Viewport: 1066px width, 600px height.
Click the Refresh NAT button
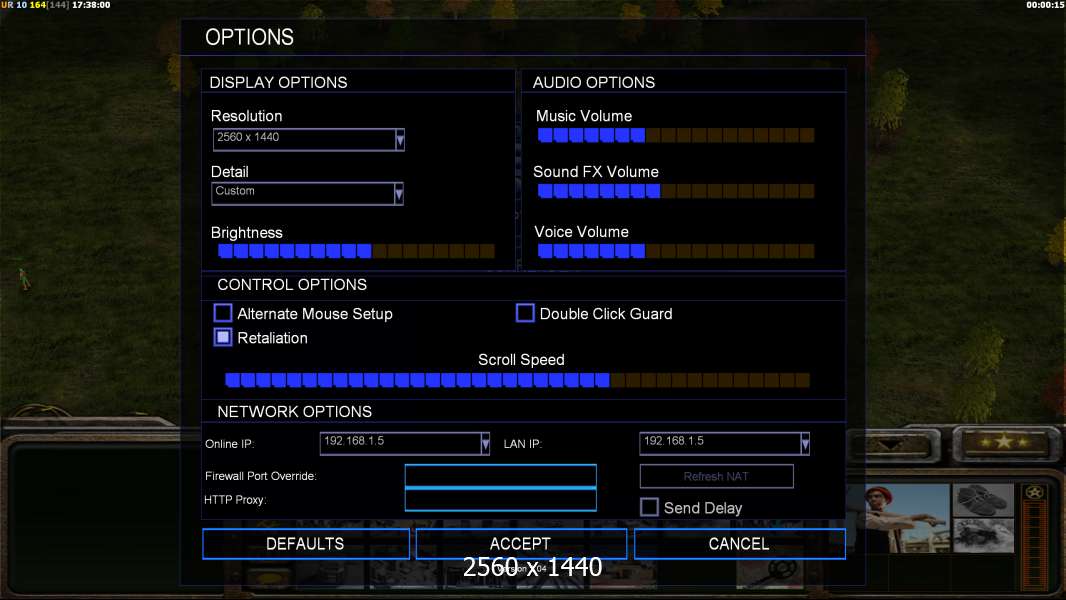tap(717, 476)
